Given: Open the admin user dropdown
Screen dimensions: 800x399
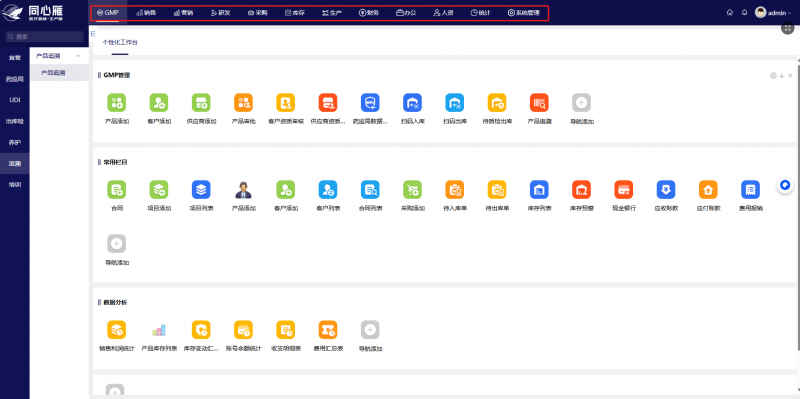Looking at the screenshot, I should point(773,13).
